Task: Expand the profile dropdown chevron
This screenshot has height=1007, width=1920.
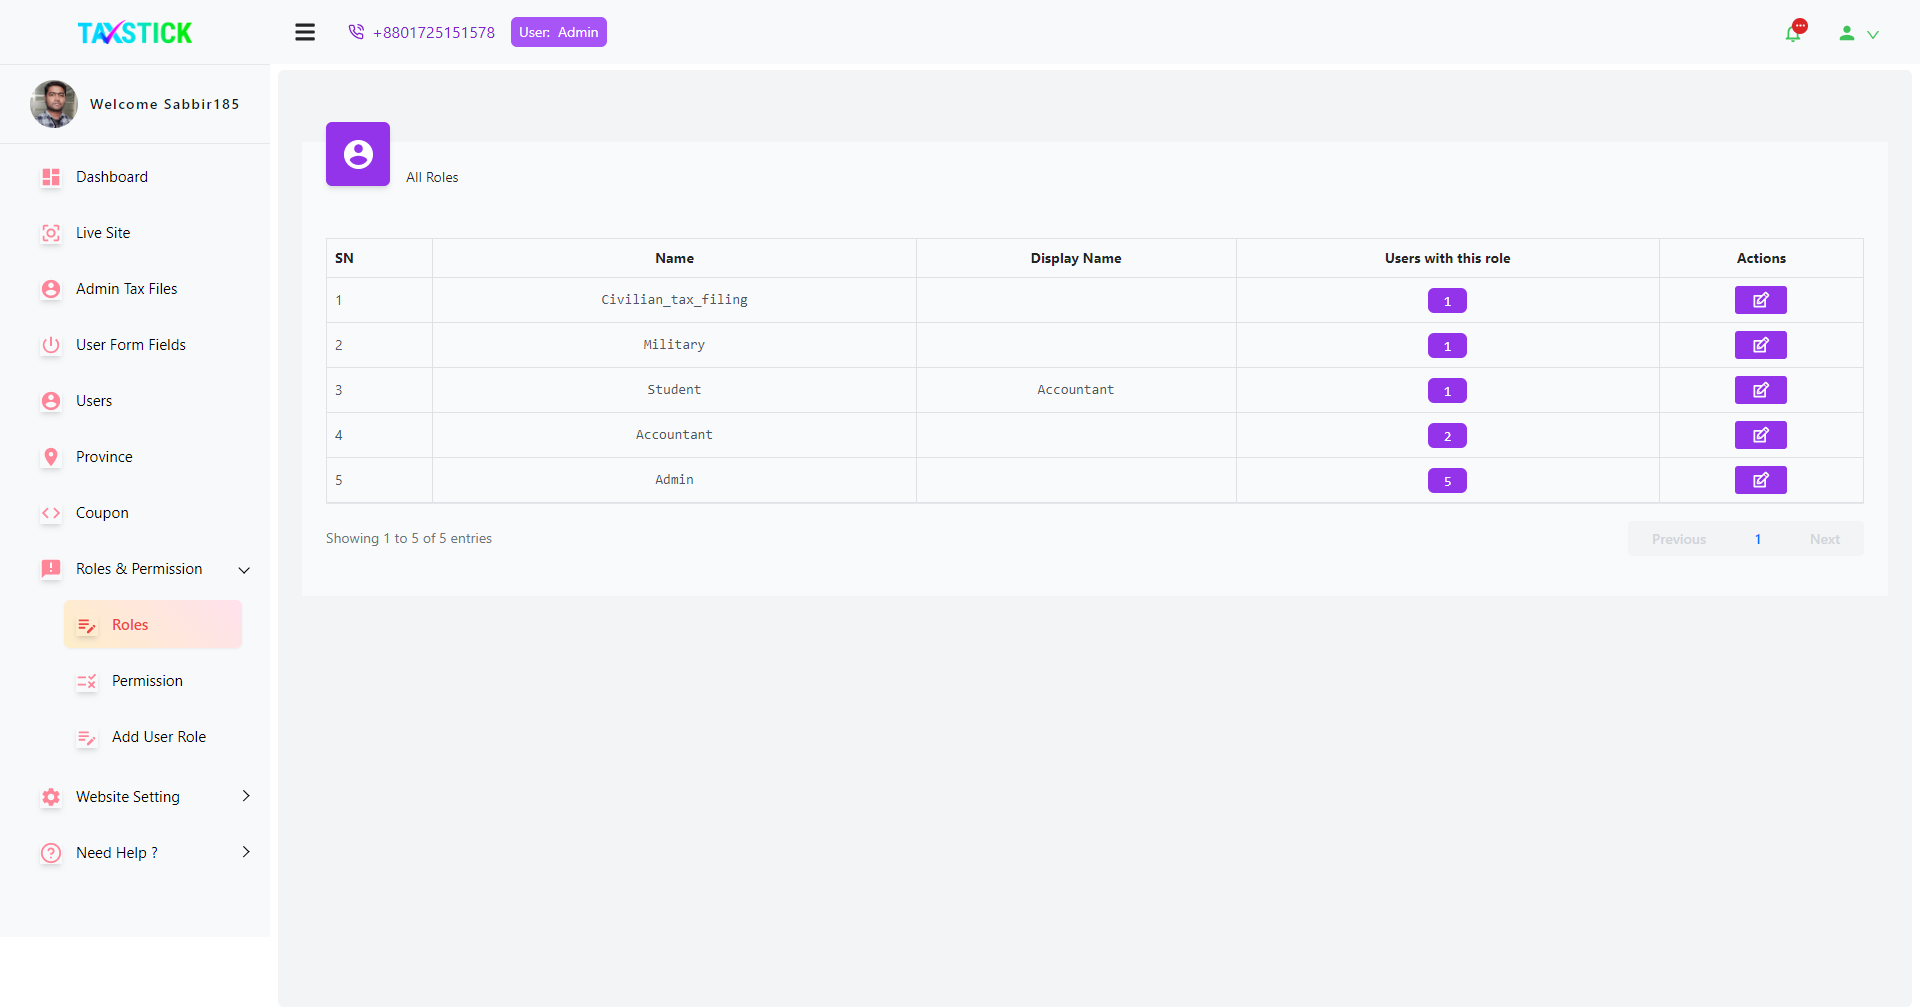Action: point(1873,34)
